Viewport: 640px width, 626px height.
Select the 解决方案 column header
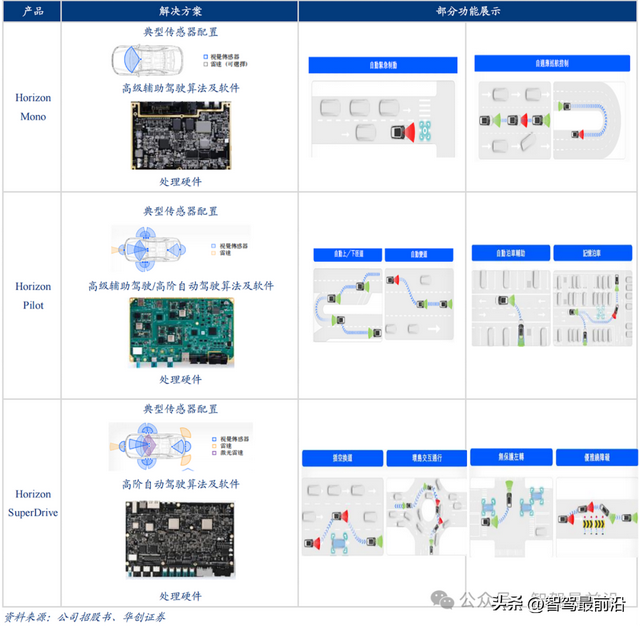[x=180, y=11]
